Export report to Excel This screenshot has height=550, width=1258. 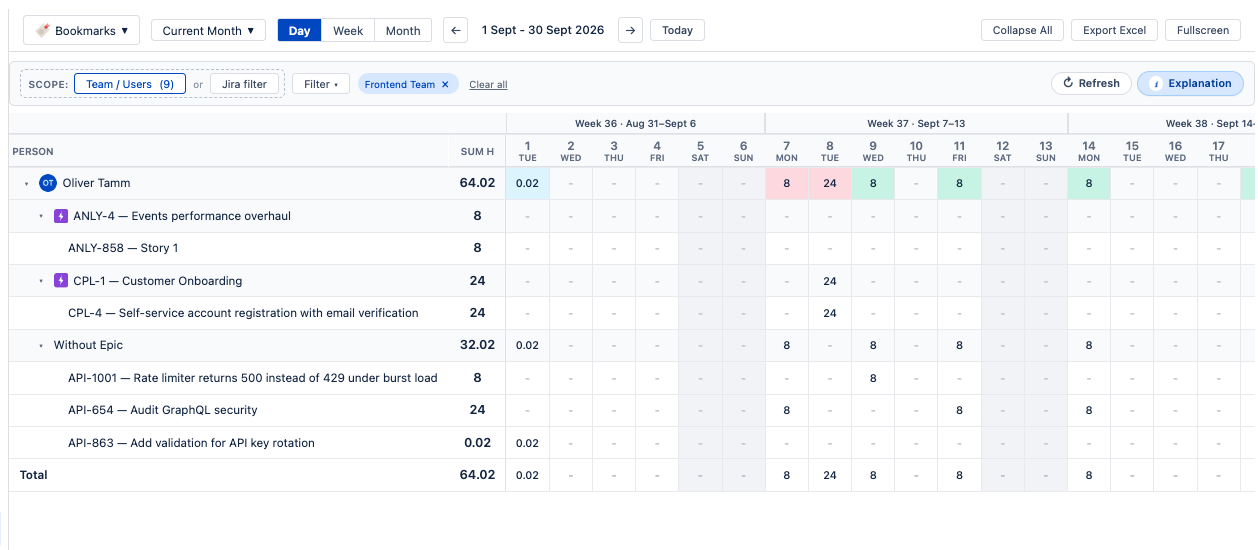pyautogui.click(x=1114, y=30)
